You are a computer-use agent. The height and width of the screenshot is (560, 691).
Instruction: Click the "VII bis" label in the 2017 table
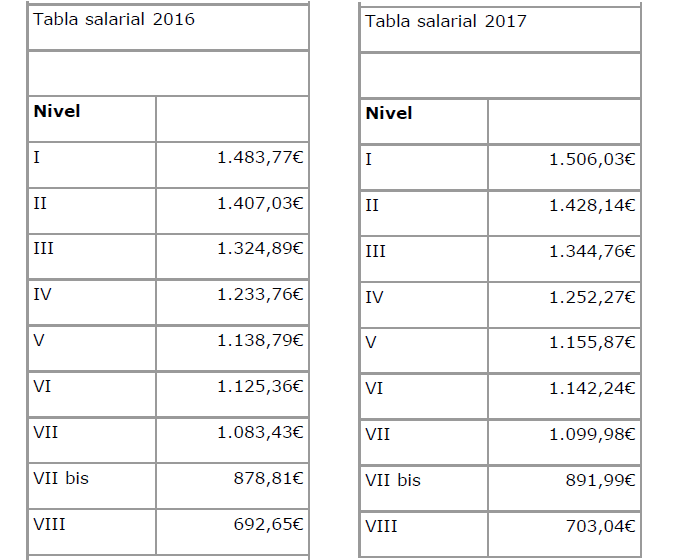click(393, 480)
